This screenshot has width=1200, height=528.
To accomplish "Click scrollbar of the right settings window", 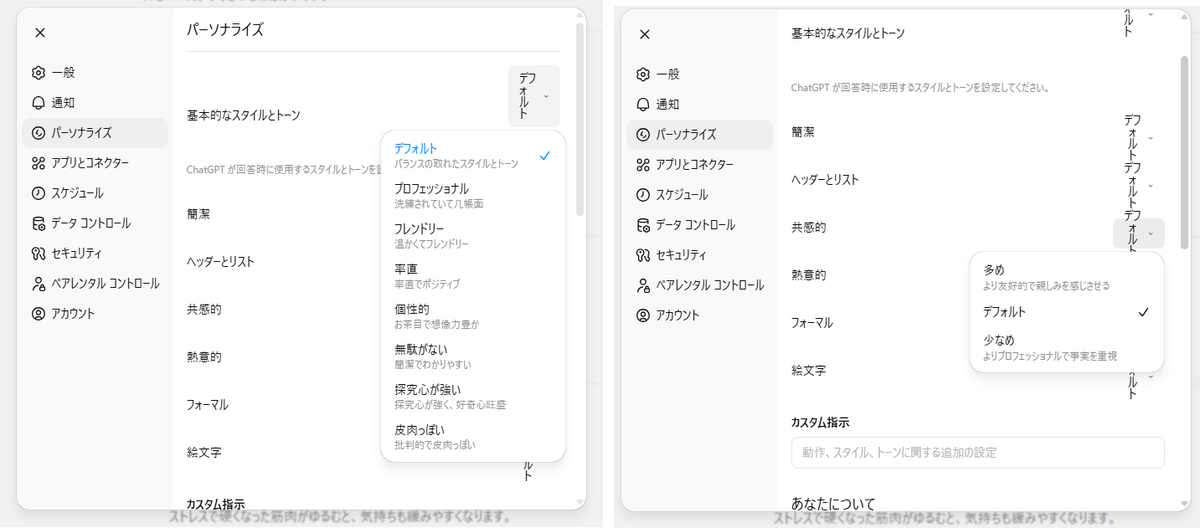I will coord(1184,150).
